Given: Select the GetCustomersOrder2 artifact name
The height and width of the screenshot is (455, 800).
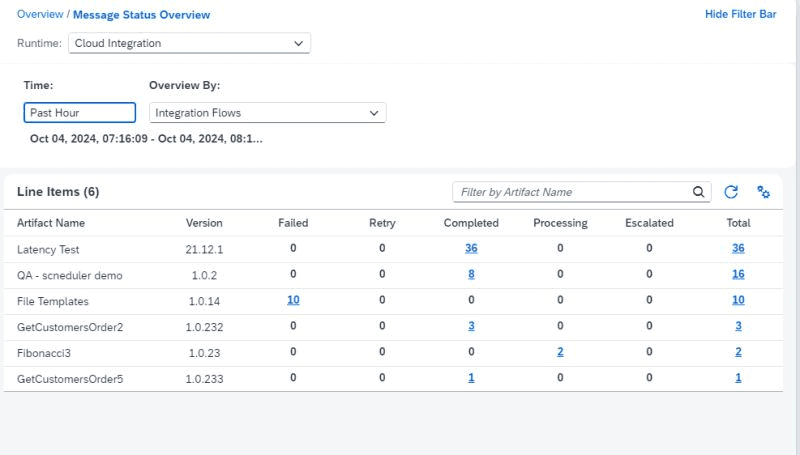Looking at the screenshot, I should 70,327.
